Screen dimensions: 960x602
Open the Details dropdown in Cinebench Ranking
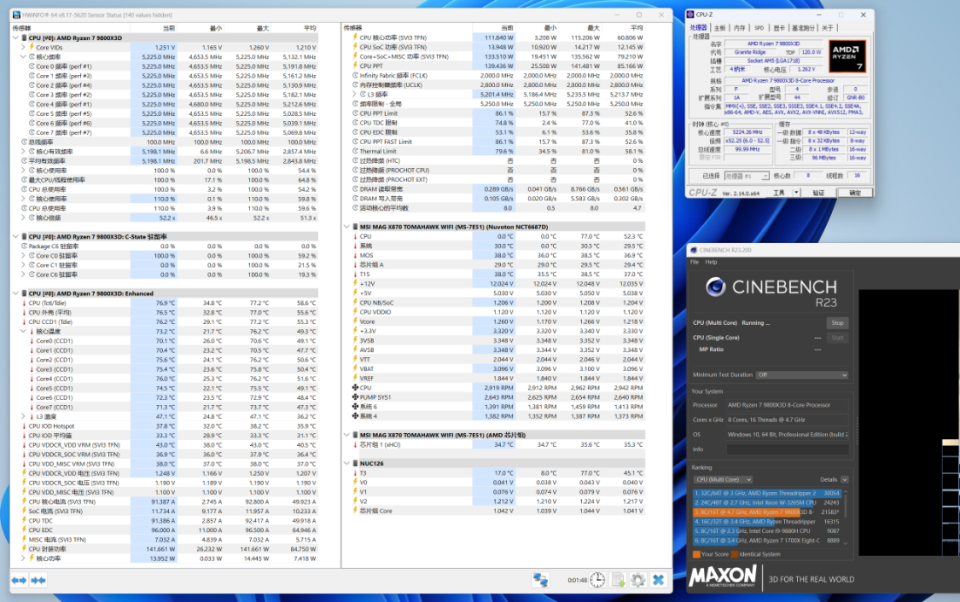point(844,480)
